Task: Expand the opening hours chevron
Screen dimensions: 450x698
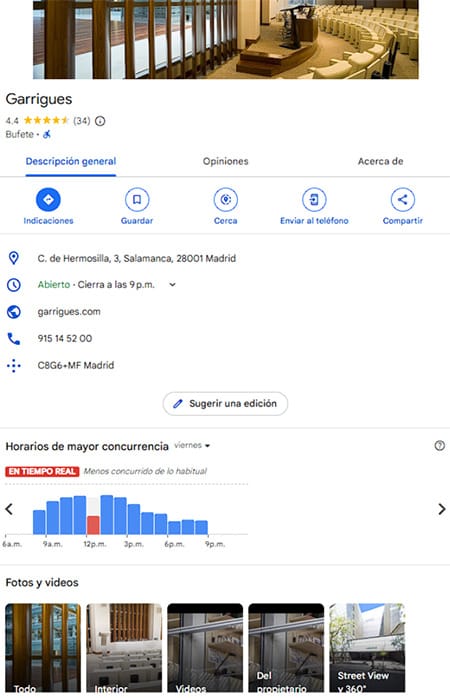Action: [x=172, y=285]
